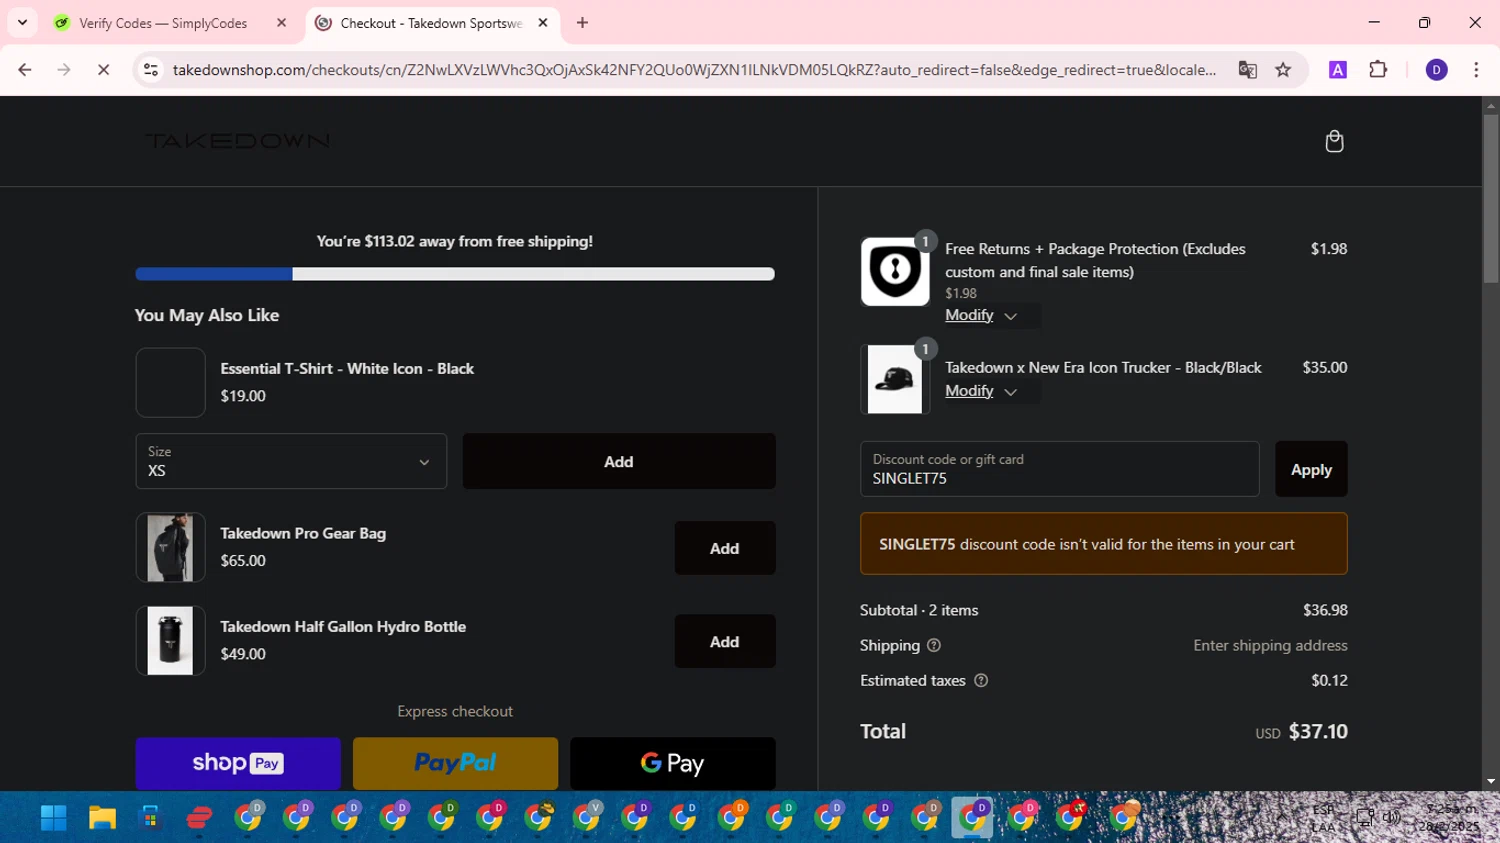Open the browser extensions puzzle icon

pos(1378,70)
